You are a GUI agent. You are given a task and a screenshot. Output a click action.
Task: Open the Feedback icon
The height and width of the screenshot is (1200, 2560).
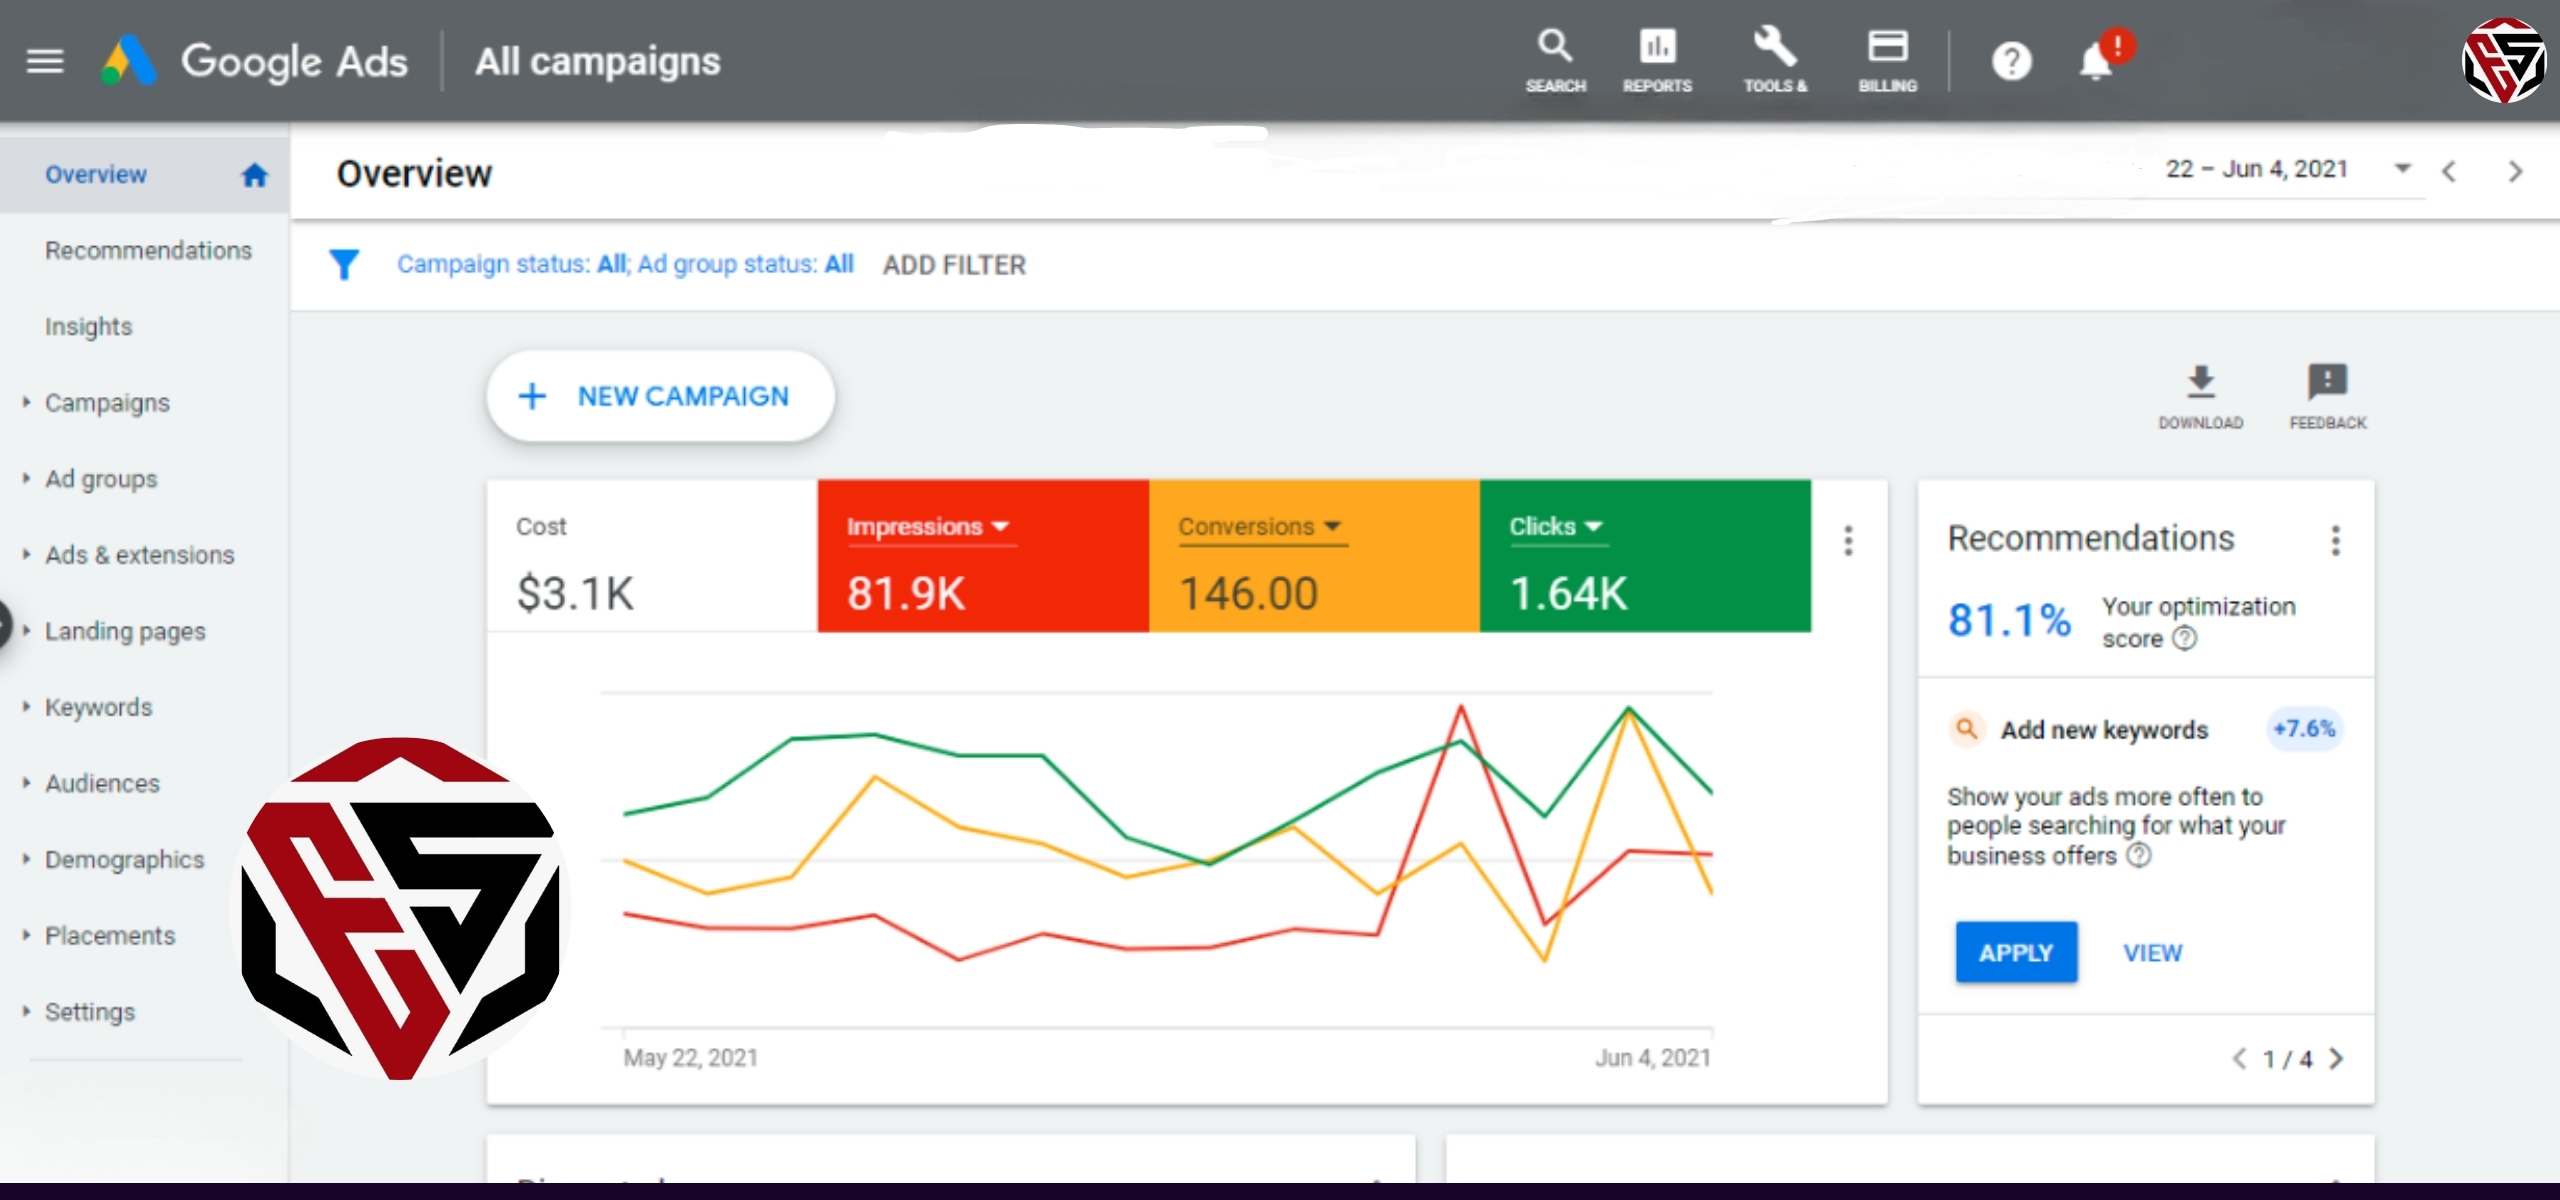tap(2327, 382)
